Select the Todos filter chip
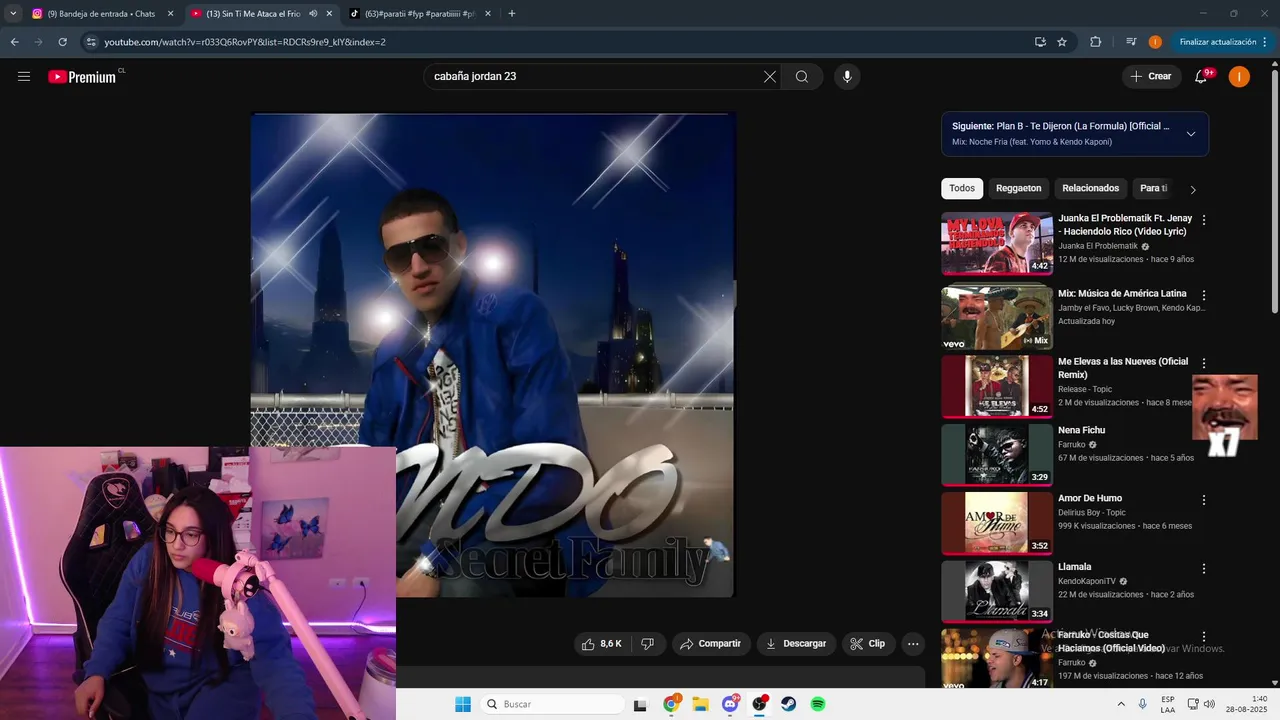This screenshot has width=1280, height=720. pos(962,188)
